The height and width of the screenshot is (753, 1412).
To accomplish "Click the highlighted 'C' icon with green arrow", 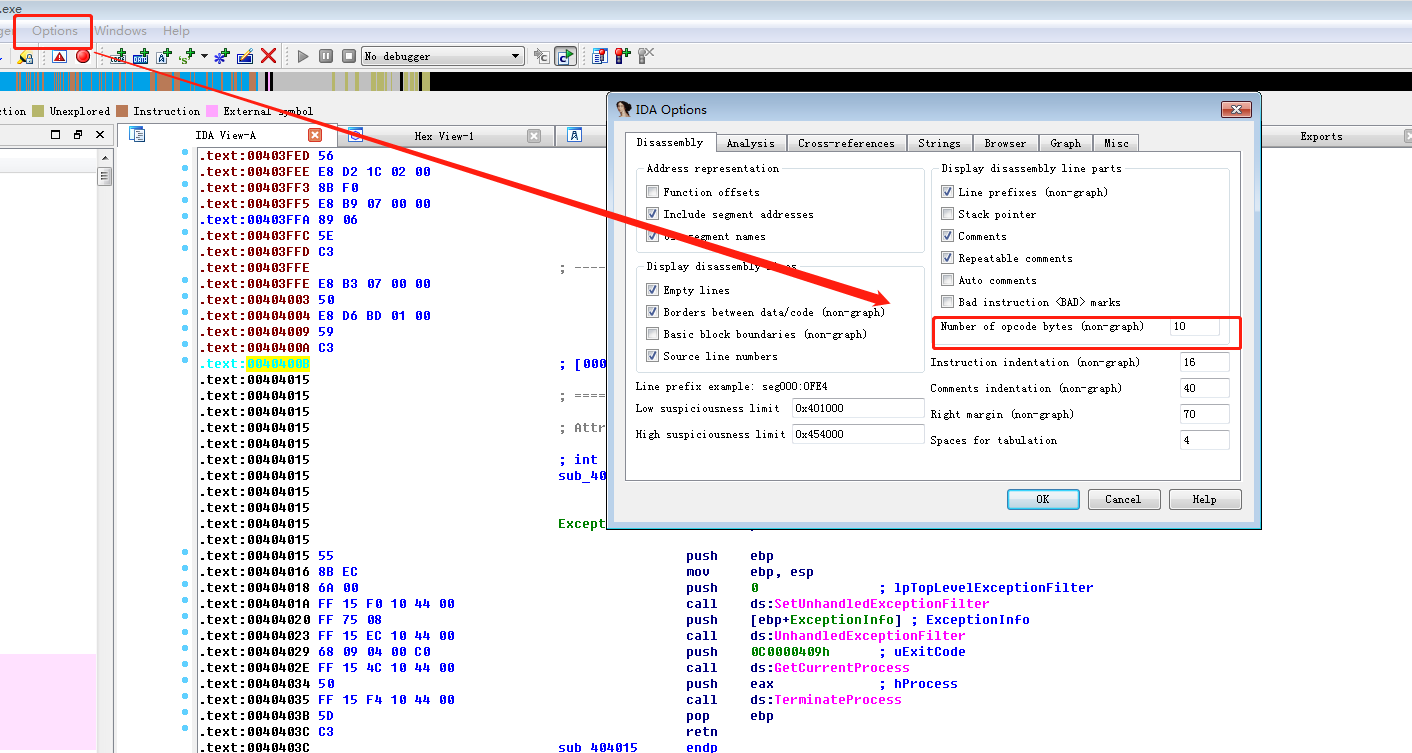I will (x=566, y=56).
